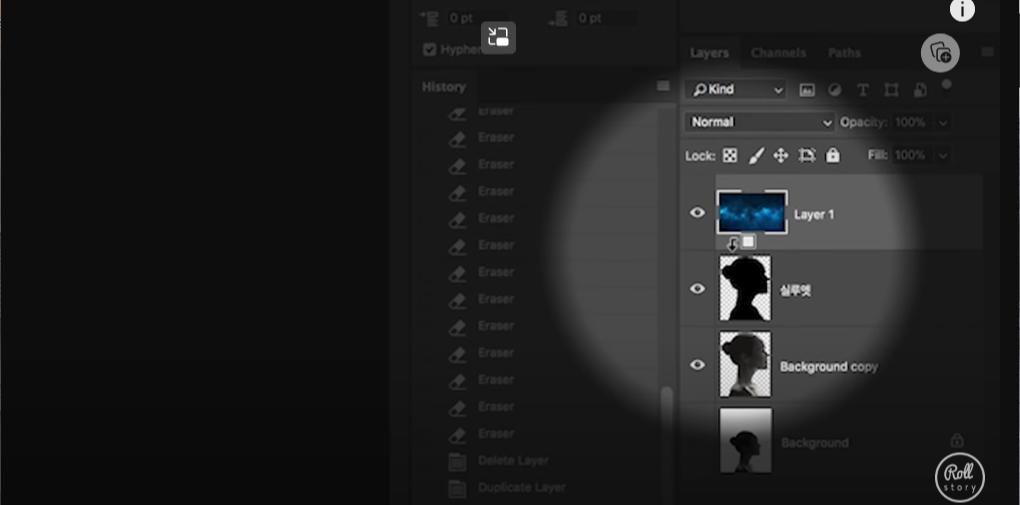Open the Layers panel menu icon
Viewport: 1020px width, 505px height.
pos(987,52)
